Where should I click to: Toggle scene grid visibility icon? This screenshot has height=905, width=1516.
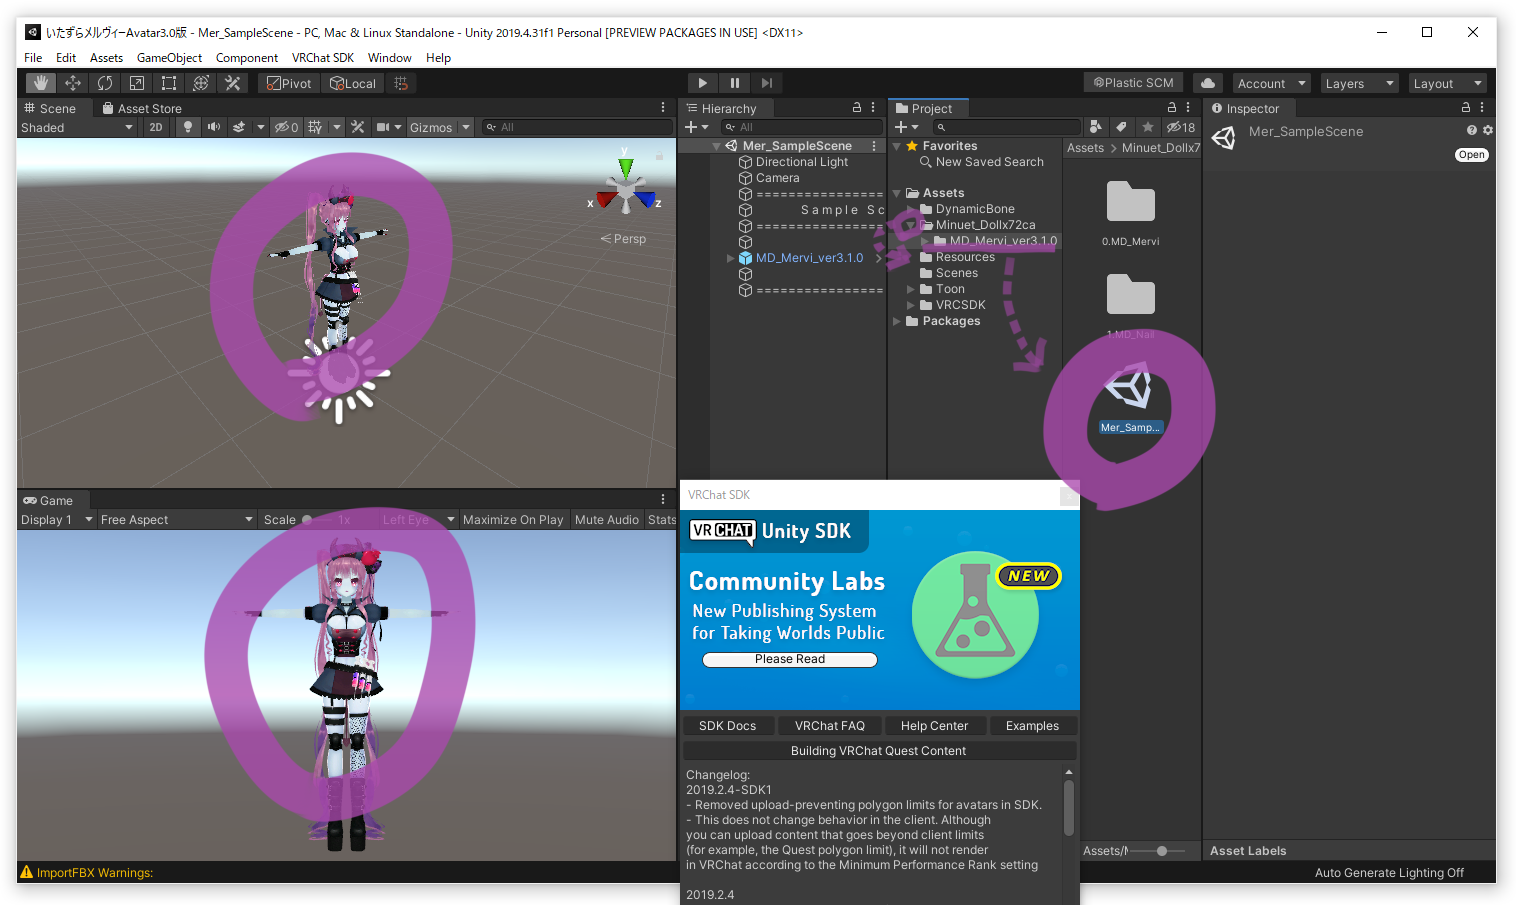point(315,127)
